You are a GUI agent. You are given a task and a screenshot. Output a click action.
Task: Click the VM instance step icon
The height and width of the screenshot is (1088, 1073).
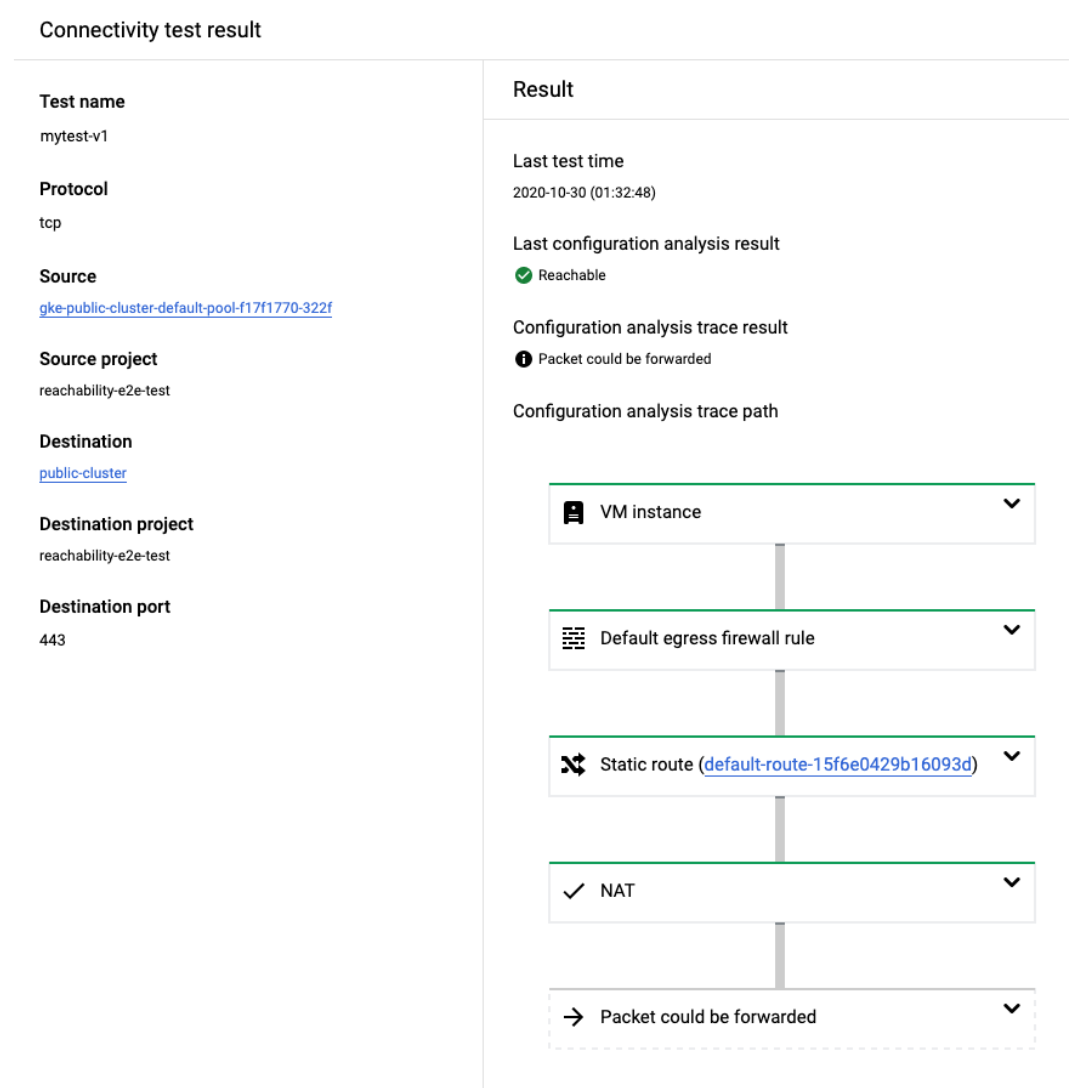tap(573, 513)
